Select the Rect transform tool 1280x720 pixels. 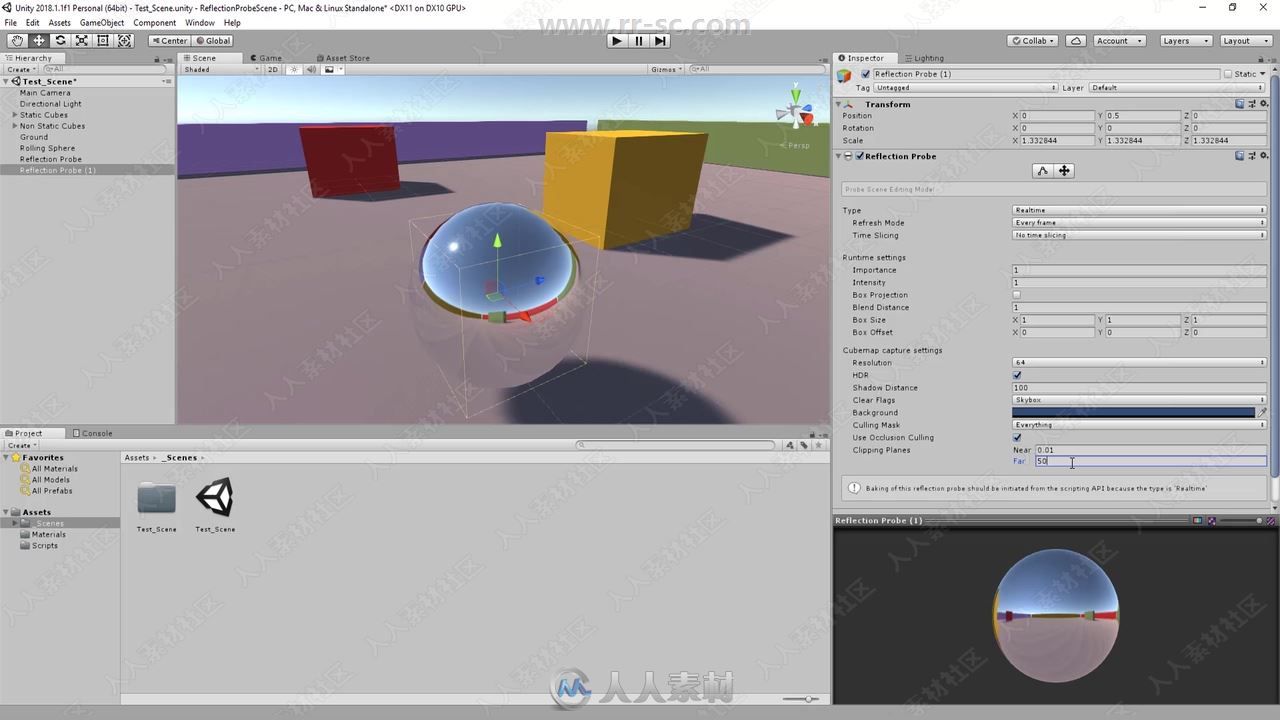[x=103, y=41]
